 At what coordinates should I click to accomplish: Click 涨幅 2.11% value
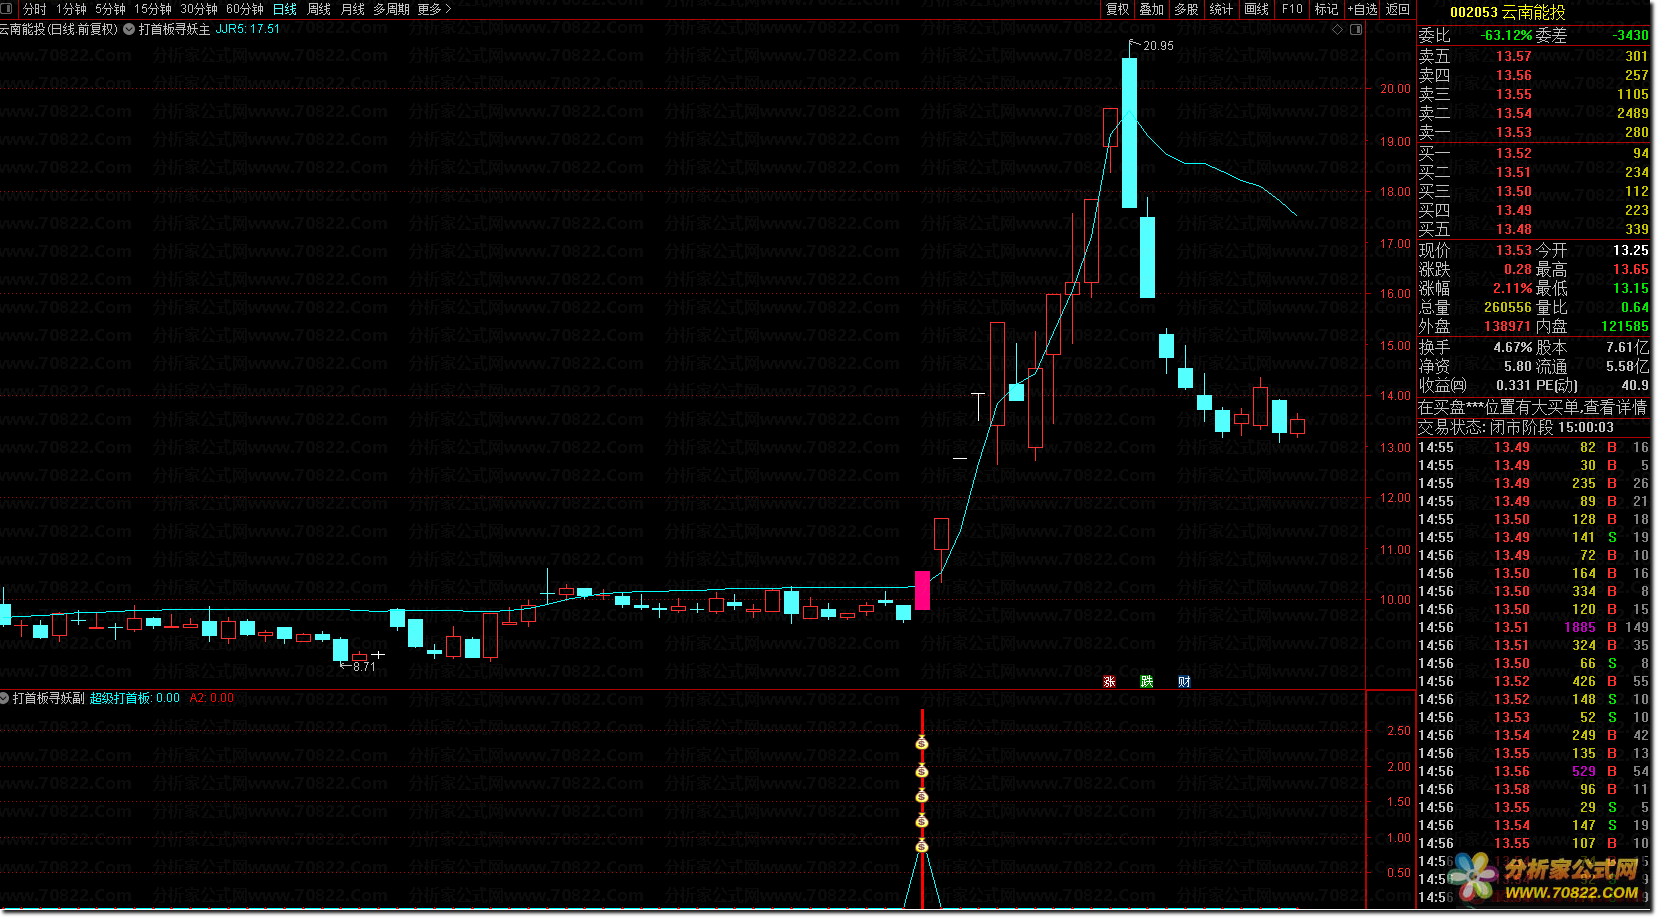click(x=1512, y=288)
